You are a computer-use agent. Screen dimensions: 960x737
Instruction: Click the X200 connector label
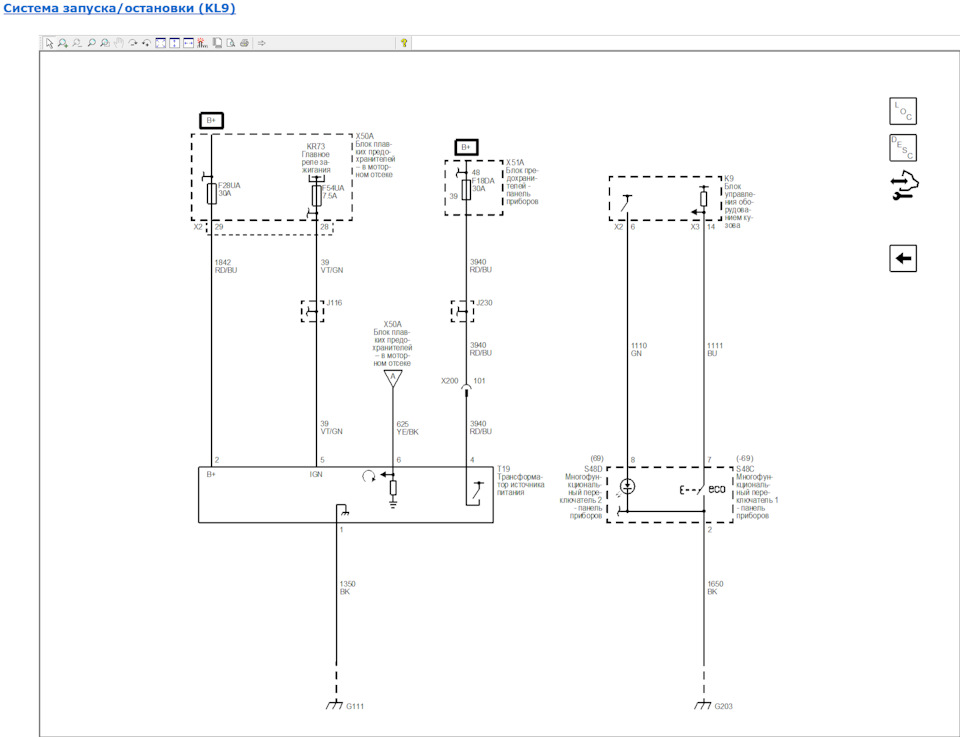(x=449, y=380)
